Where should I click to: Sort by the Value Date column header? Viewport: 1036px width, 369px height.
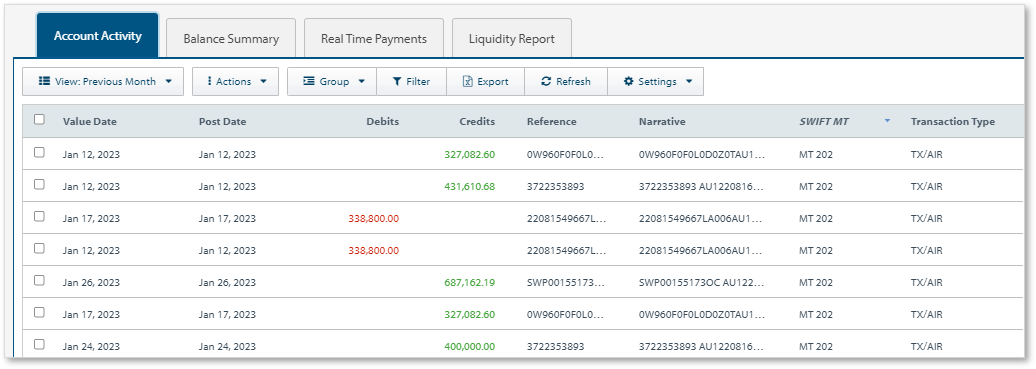pyautogui.click(x=90, y=122)
